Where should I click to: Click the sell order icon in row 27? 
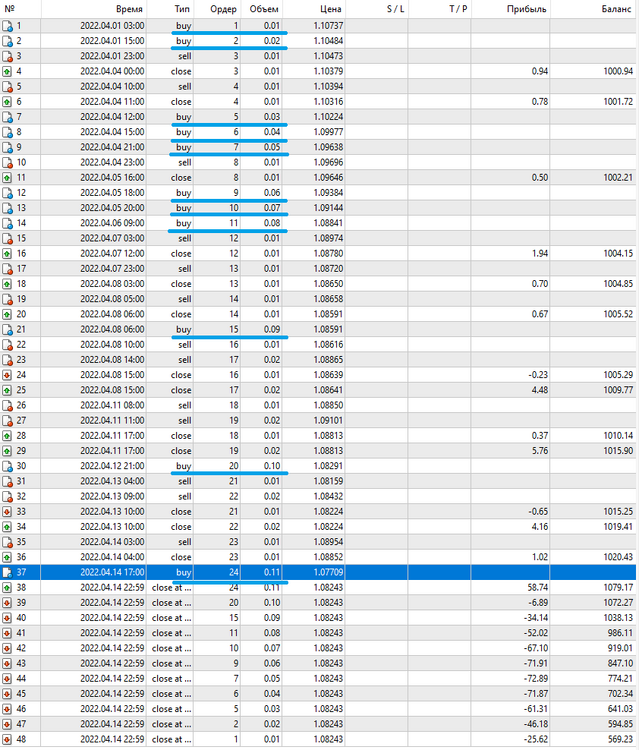7,421
